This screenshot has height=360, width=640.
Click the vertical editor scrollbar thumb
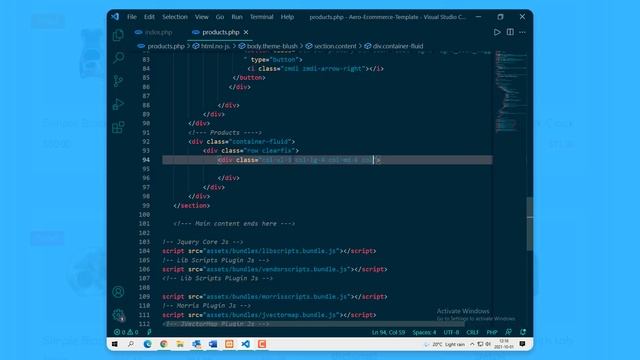[x=530, y=224]
